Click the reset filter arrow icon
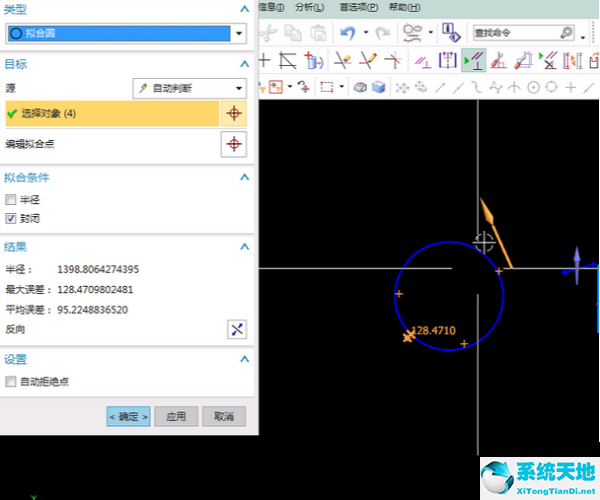 tap(304, 87)
